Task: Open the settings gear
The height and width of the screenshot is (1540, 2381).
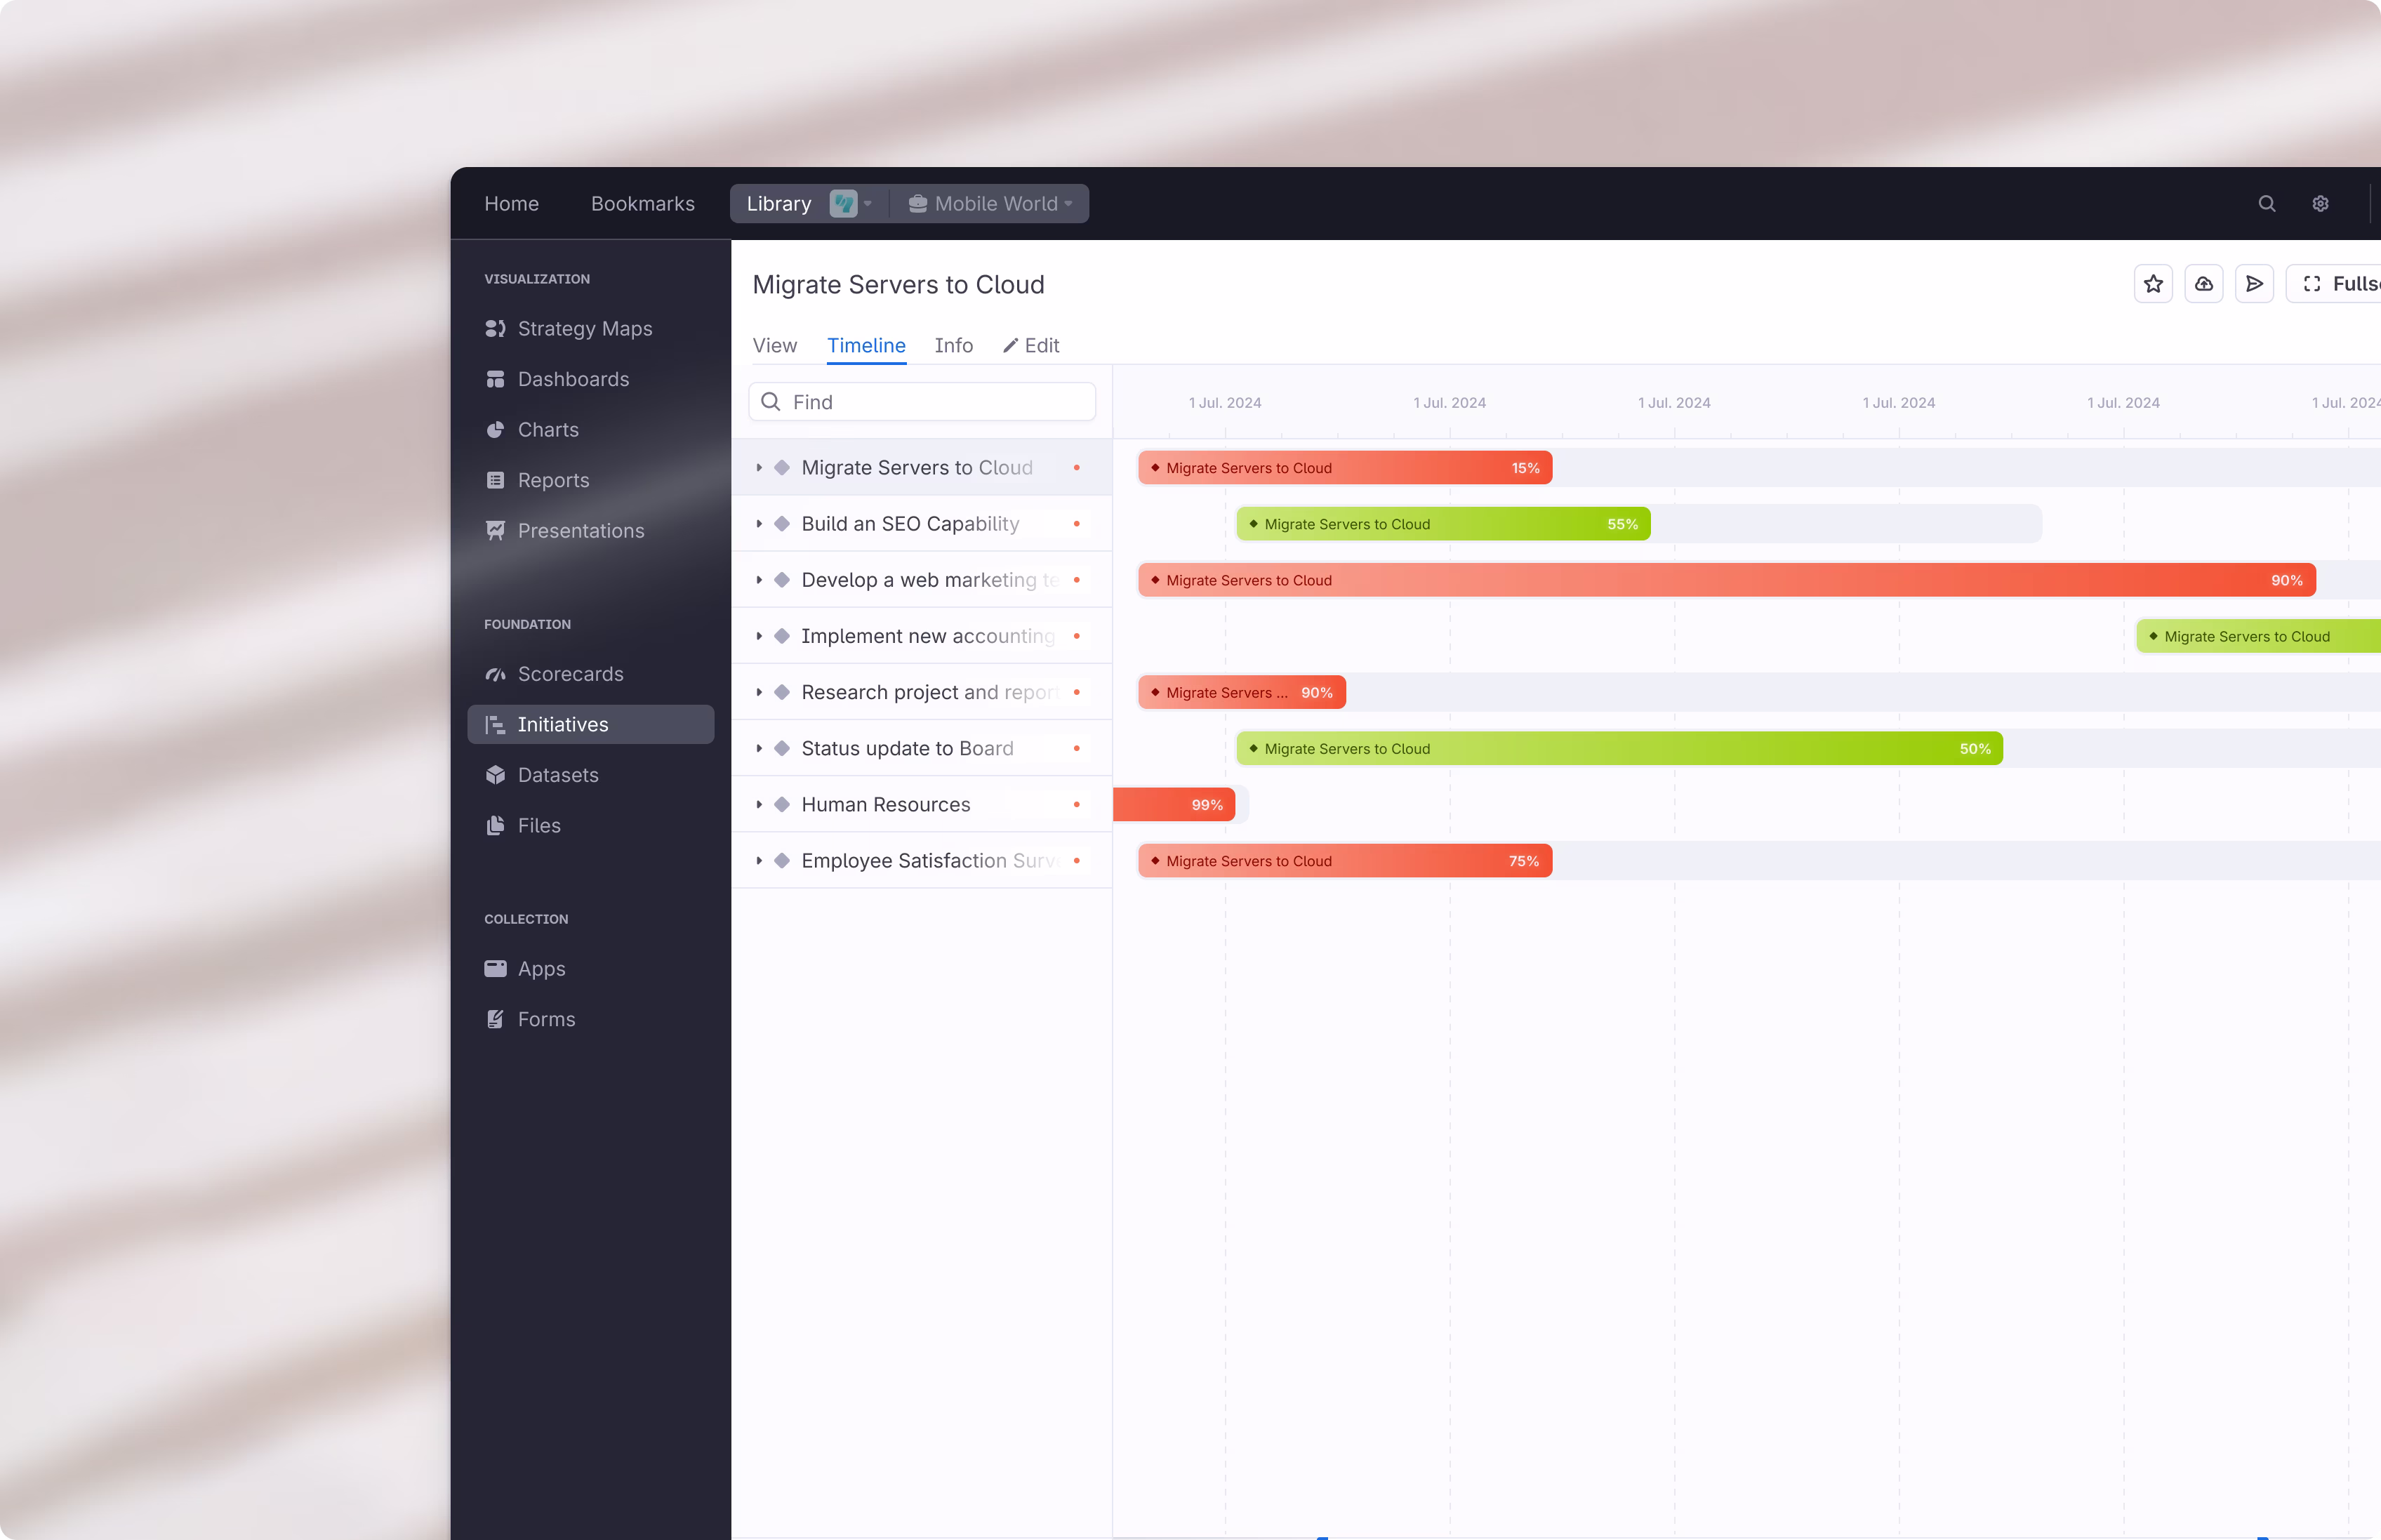Action: 2320,203
